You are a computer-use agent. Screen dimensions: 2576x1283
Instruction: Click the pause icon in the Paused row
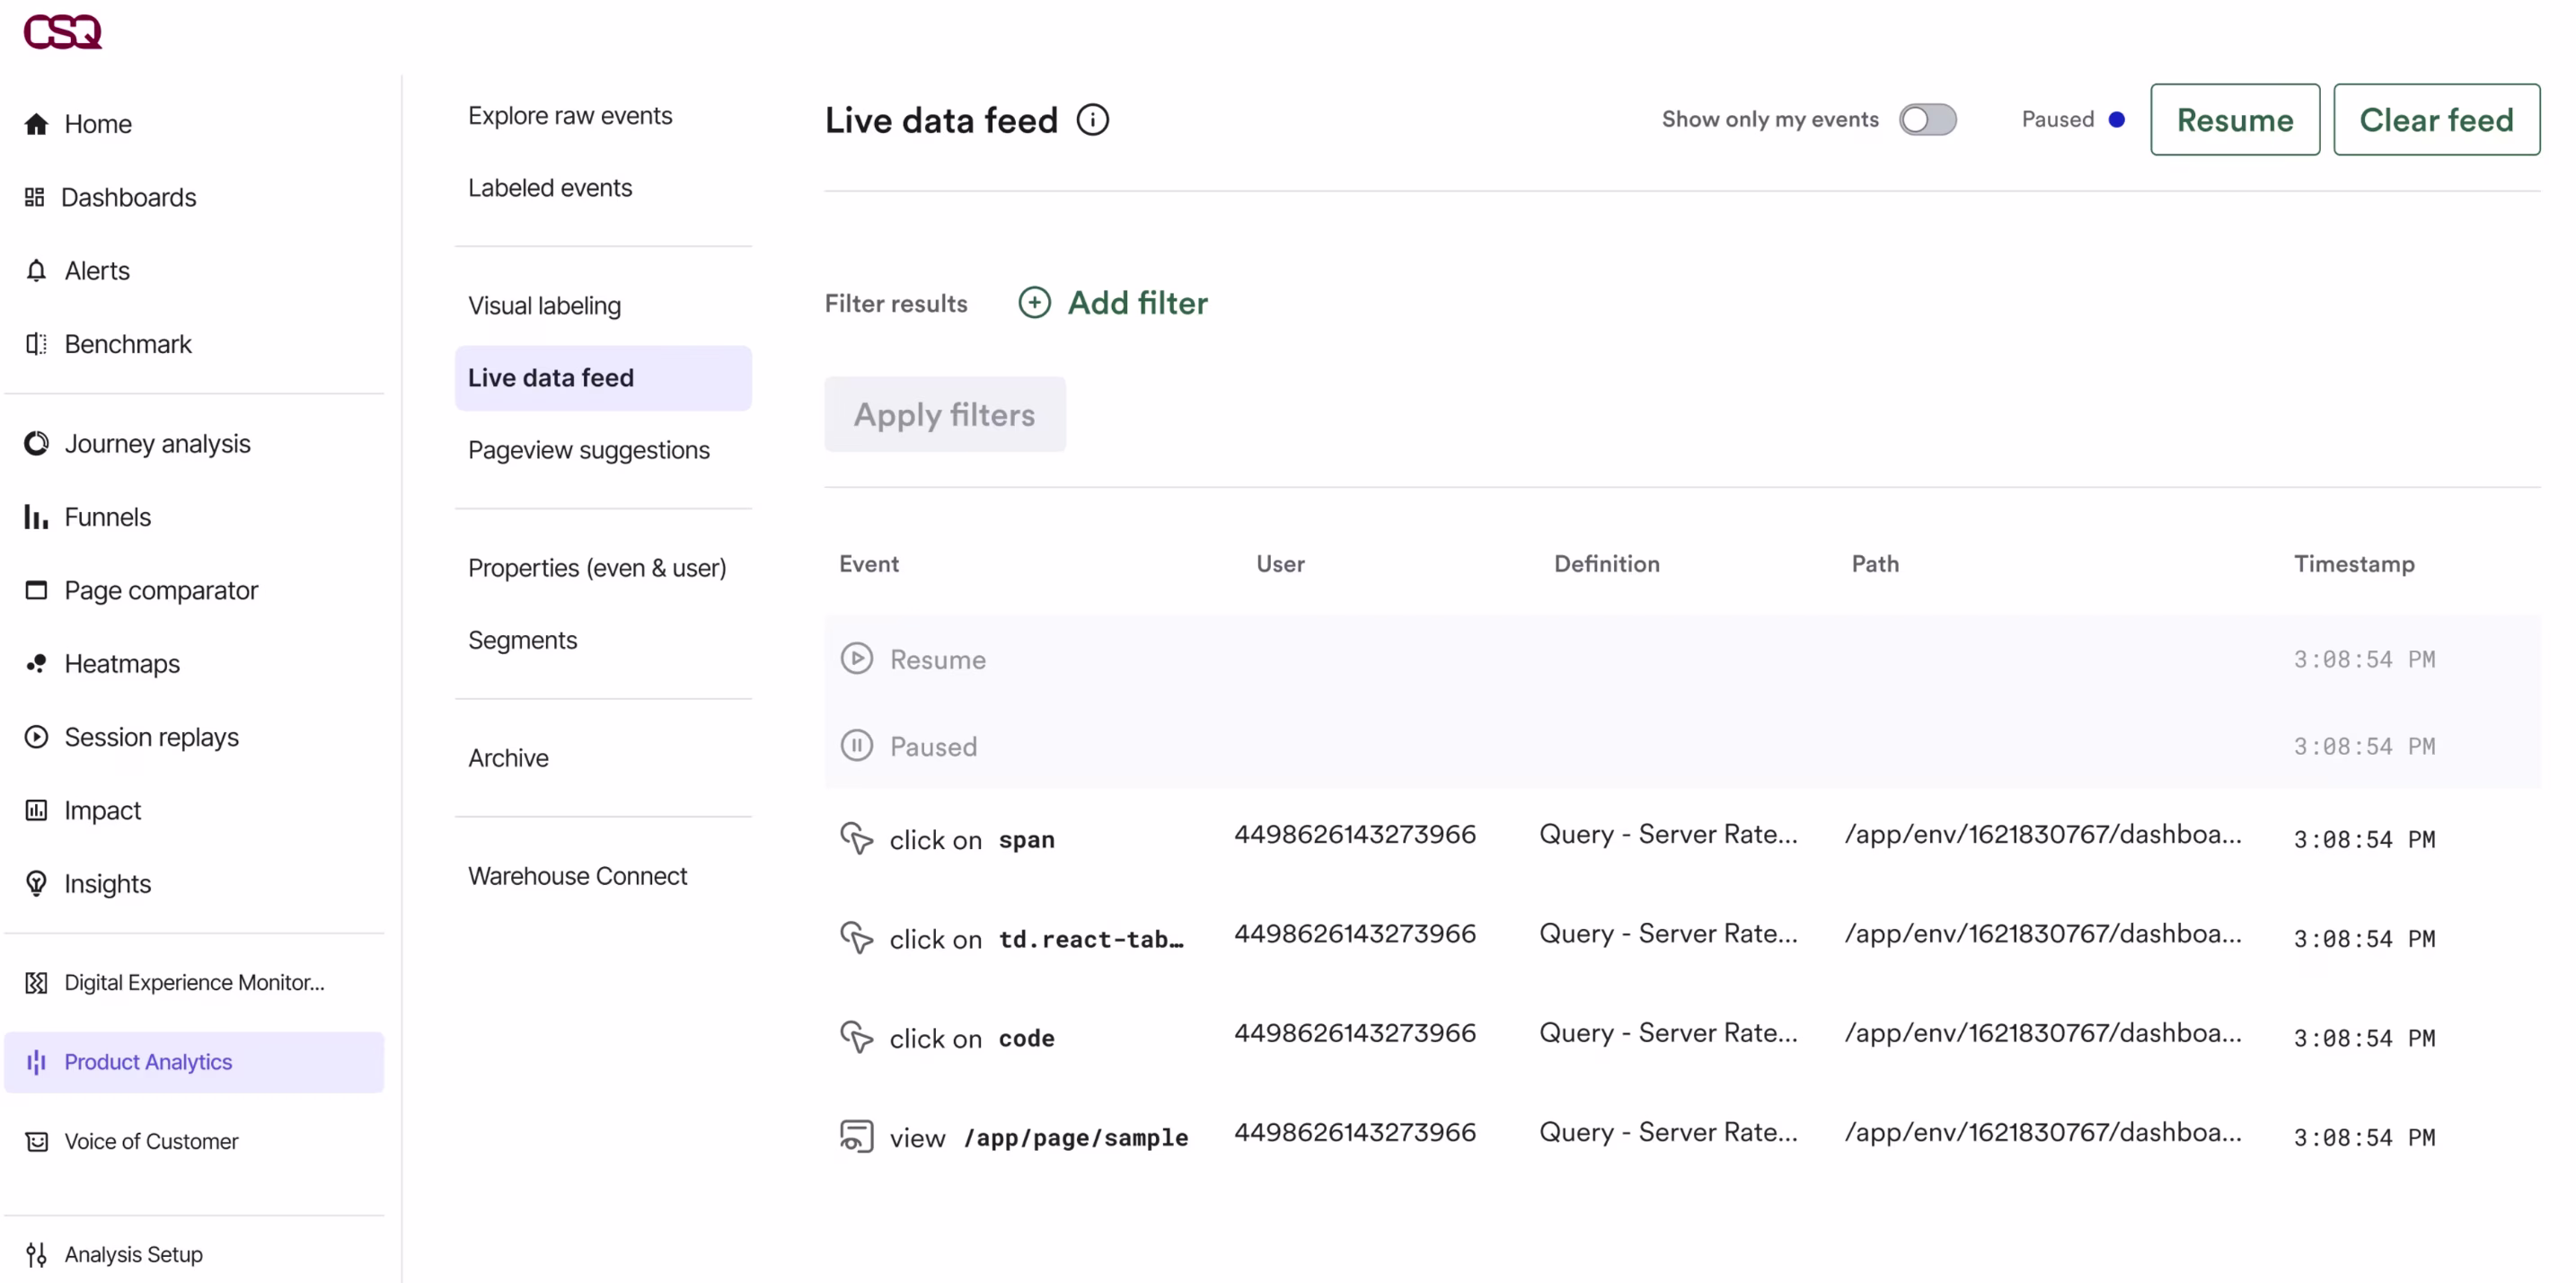[x=856, y=746]
